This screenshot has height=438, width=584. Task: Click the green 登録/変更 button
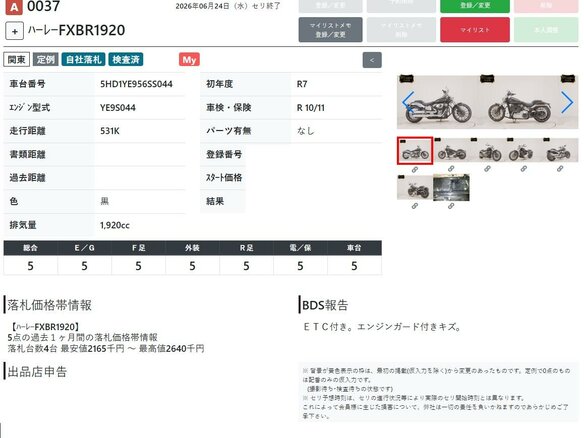[475, 6]
